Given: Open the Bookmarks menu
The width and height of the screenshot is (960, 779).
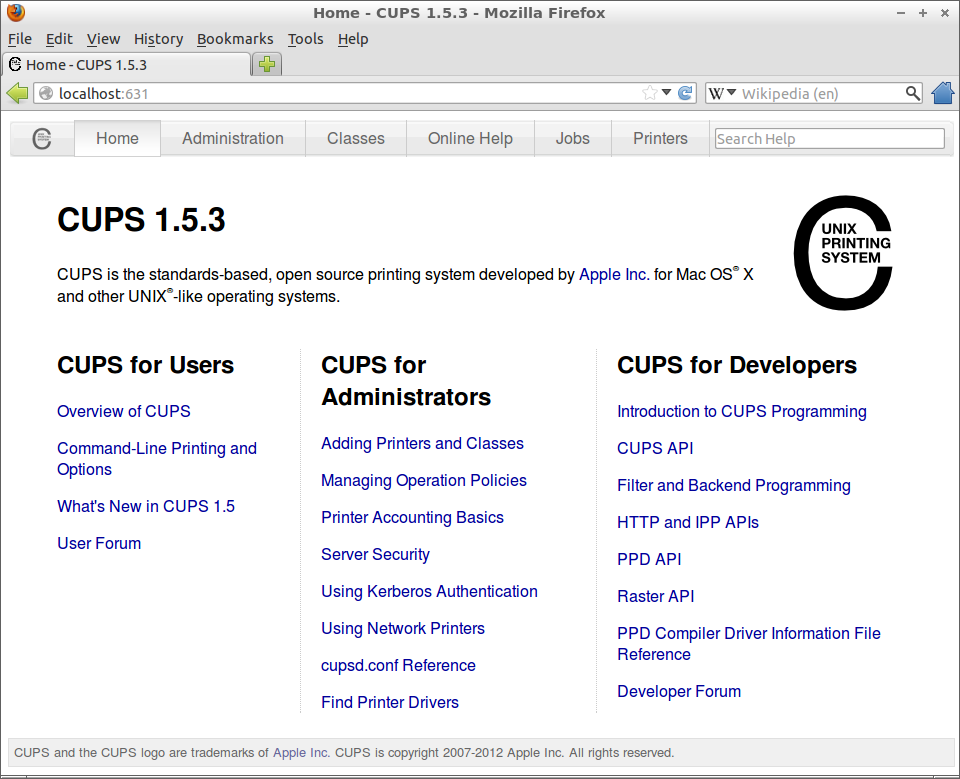Looking at the screenshot, I should (235, 39).
